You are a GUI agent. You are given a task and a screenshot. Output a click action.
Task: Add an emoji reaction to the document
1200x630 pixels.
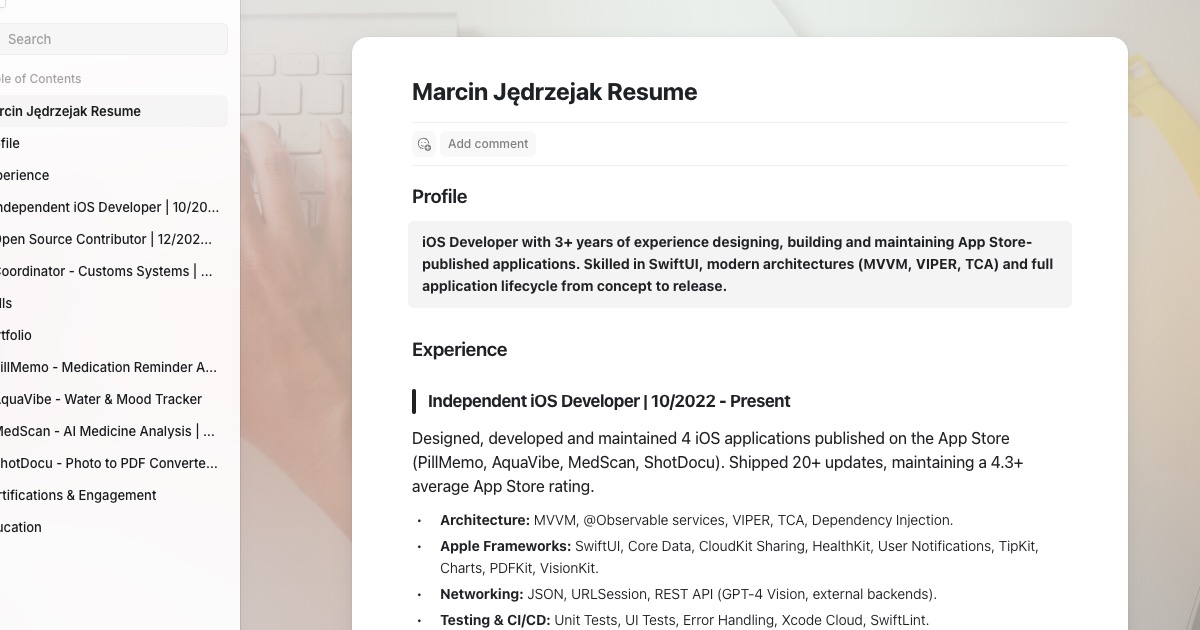424,144
